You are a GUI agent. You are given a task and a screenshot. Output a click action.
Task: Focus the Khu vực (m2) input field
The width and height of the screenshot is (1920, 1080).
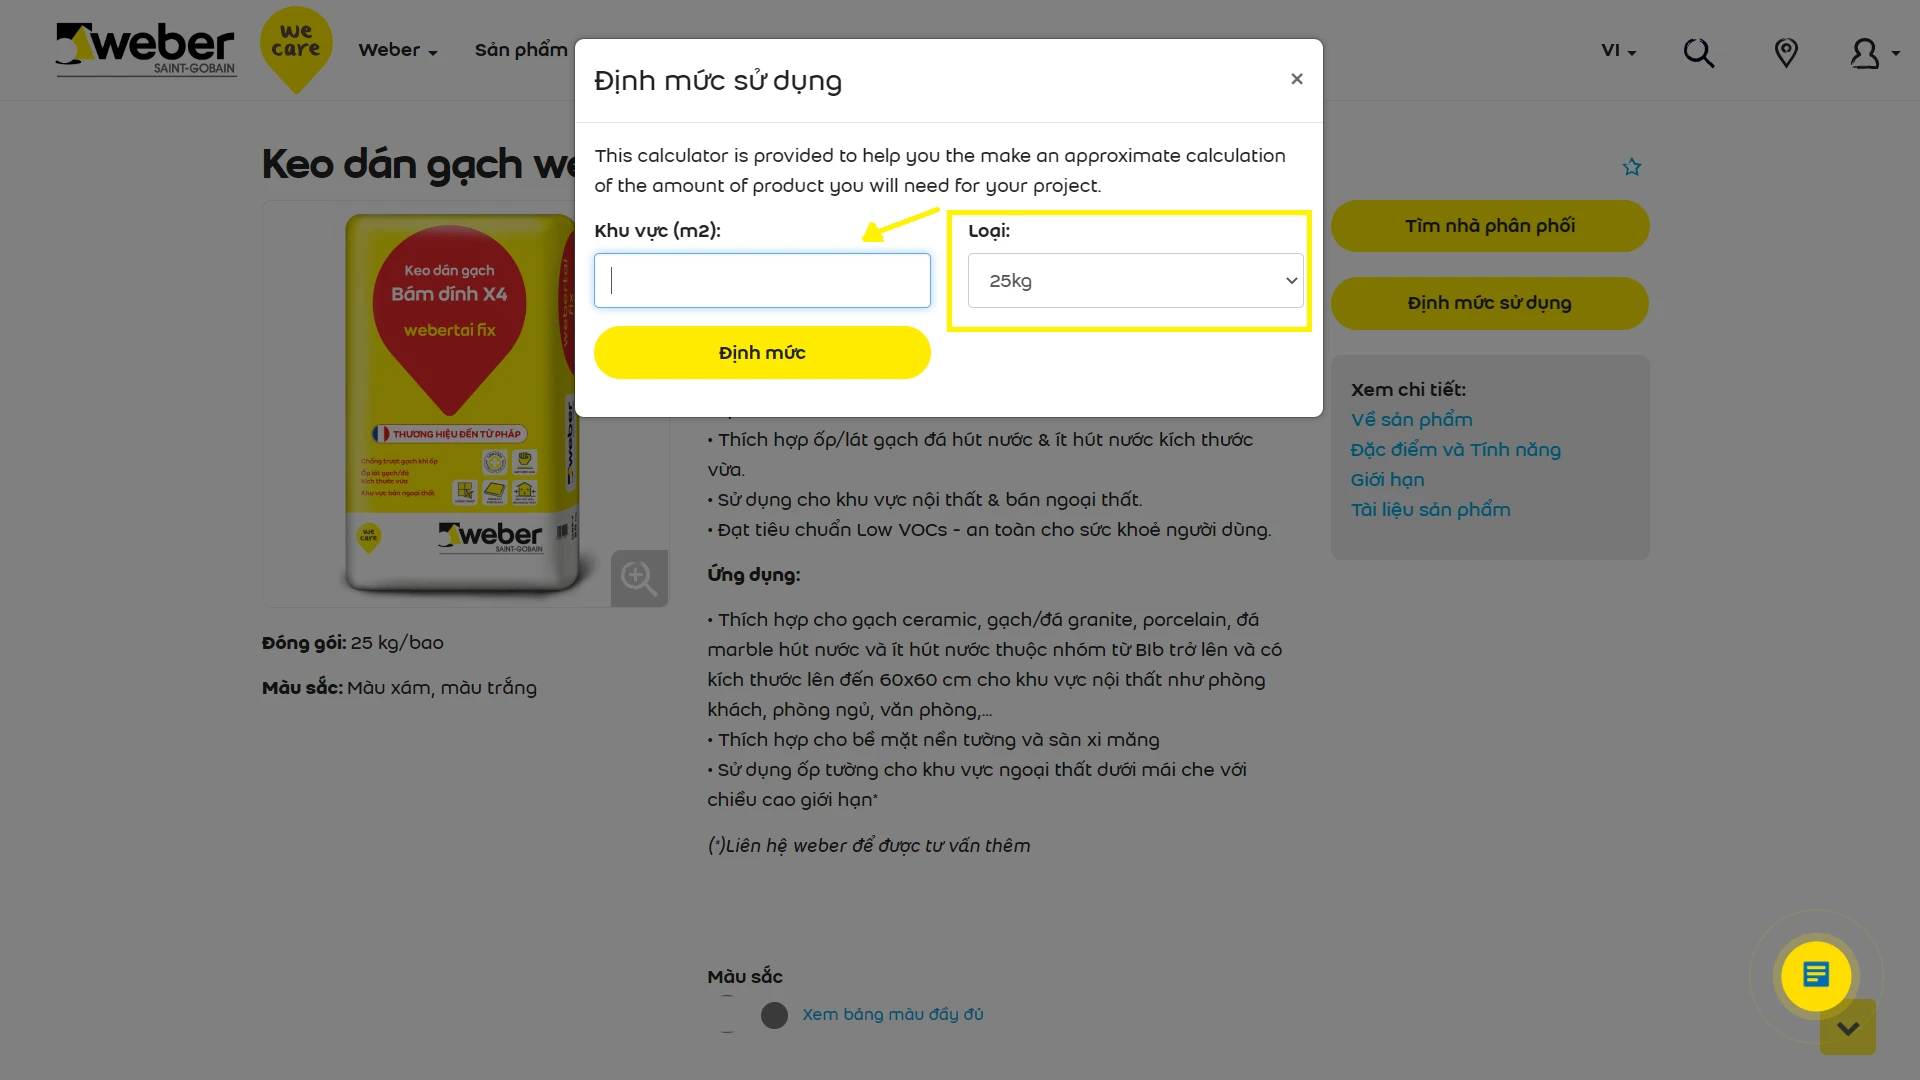[762, 281]
